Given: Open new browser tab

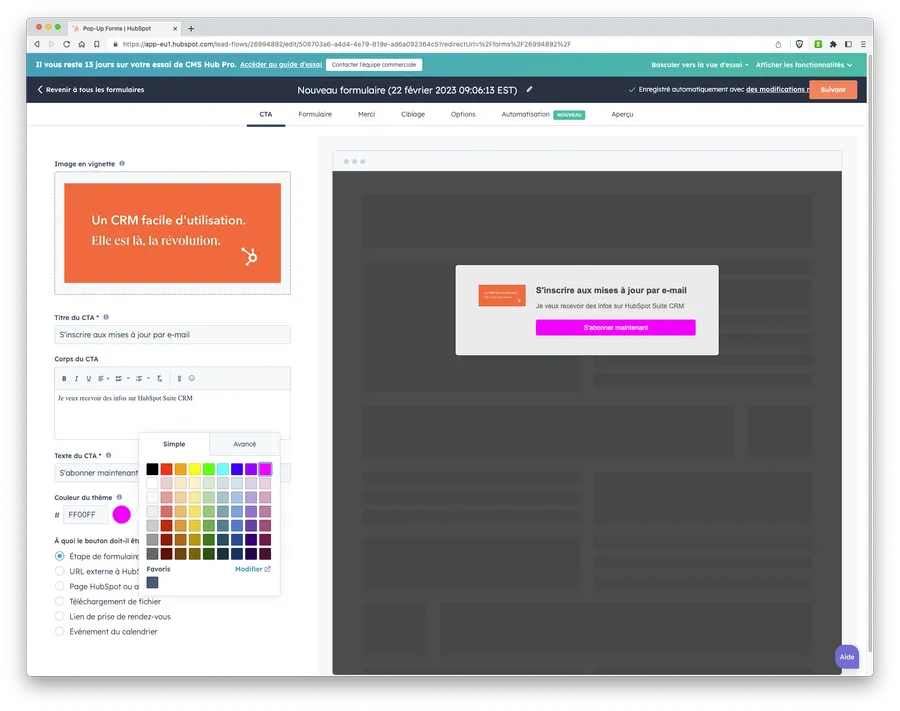Looking at the screenshot, I should pos(191,28).
